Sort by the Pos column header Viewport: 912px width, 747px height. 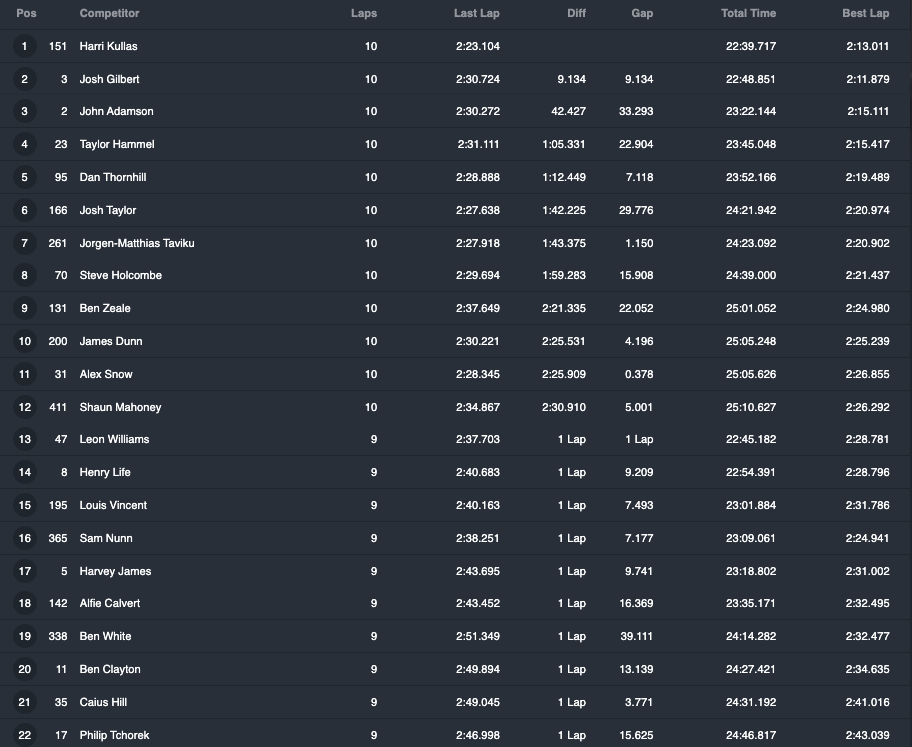coord(26,13)
